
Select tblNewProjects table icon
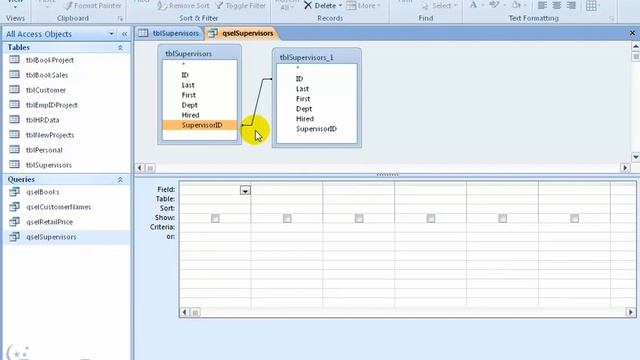[x=14, y=135]
